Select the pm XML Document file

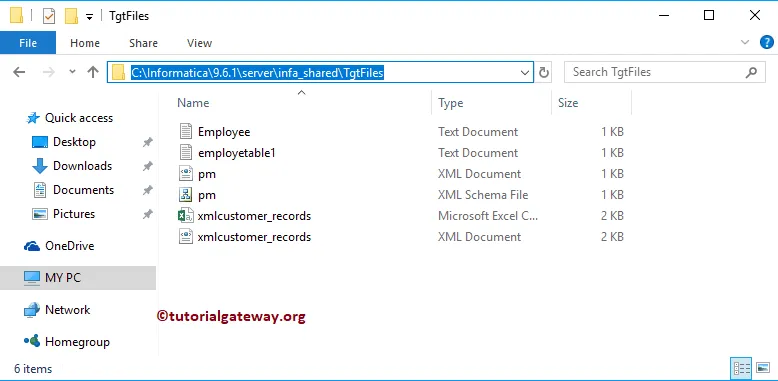206,174
